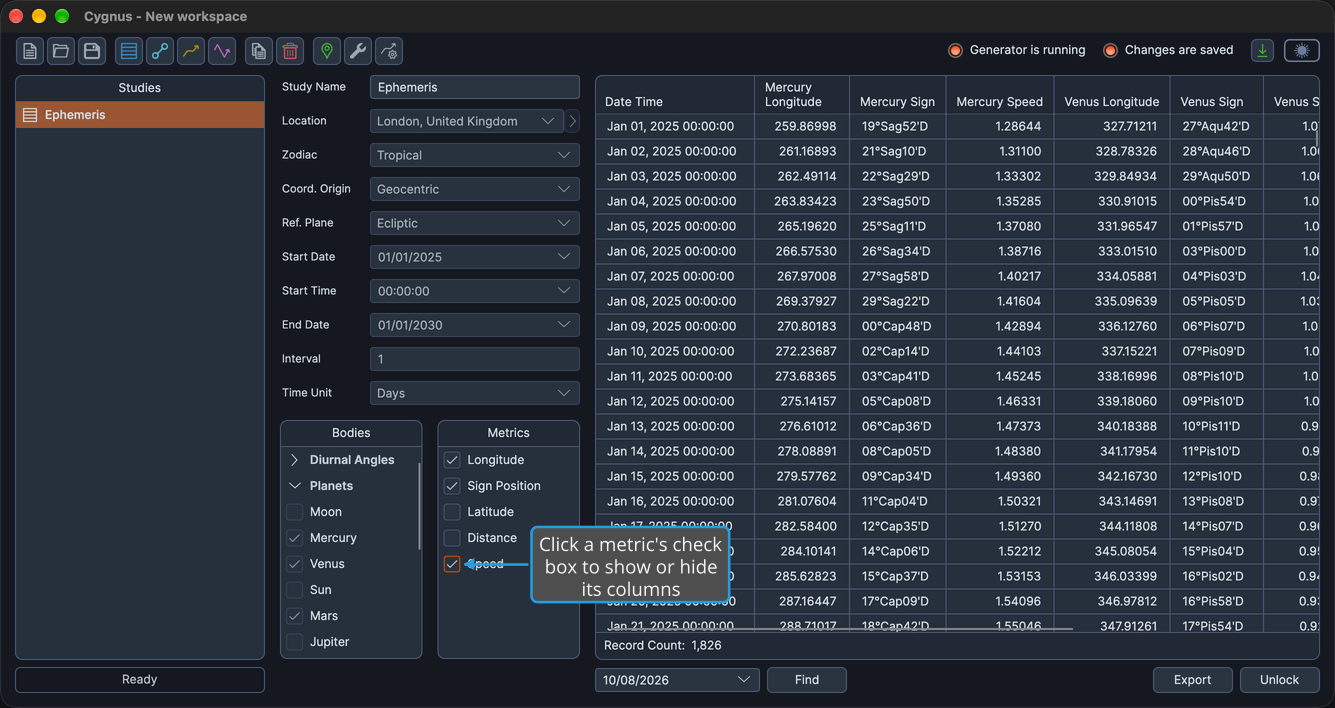The image size is (1335, 708).
Task: Check the Moon body checkbox
Action: tap(295, 512)
